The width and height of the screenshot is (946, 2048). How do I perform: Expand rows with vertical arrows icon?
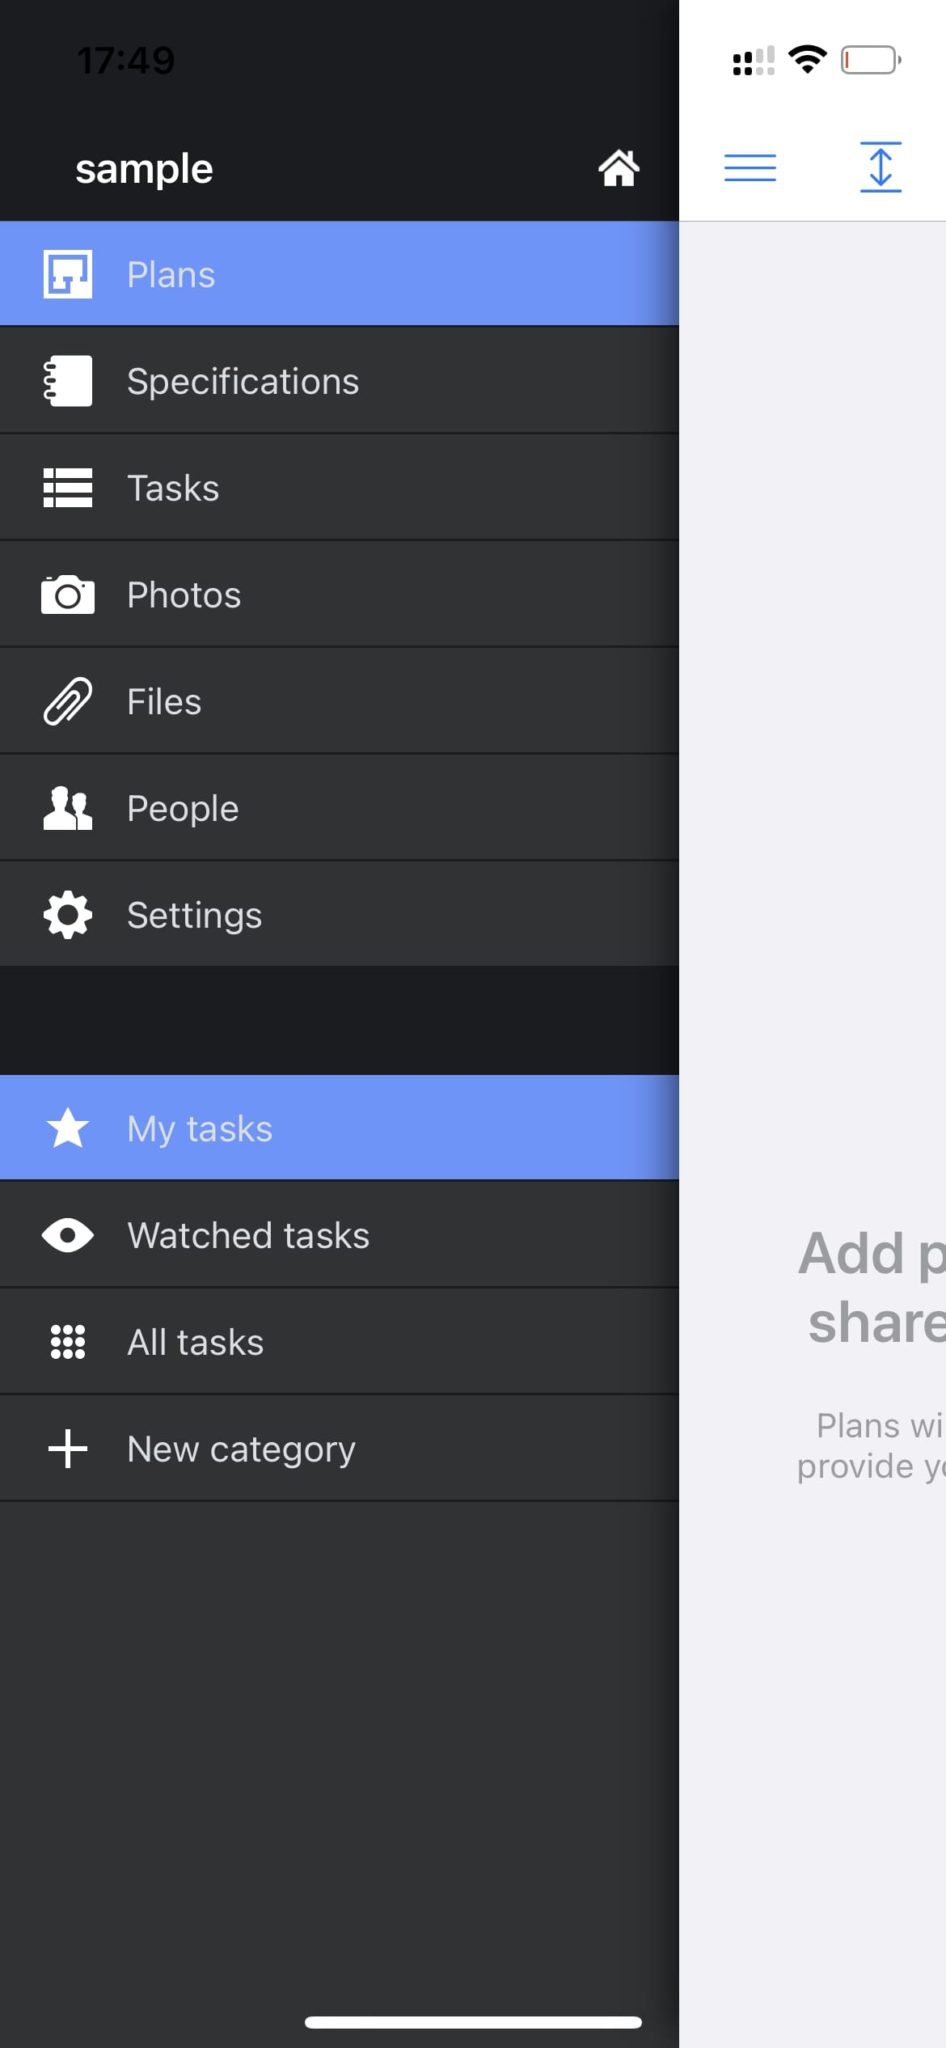[x=880, y=167]
